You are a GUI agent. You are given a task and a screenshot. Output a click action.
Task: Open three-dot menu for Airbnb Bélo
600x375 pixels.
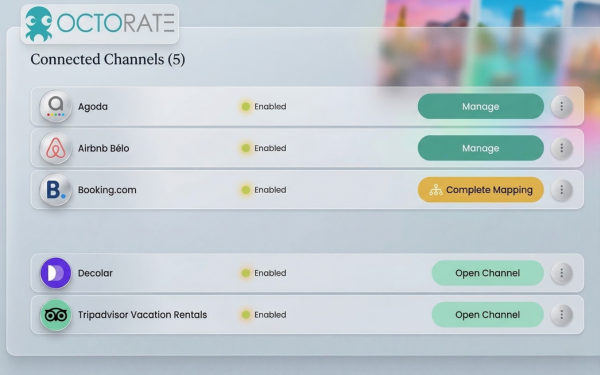(x=561, y=148)
